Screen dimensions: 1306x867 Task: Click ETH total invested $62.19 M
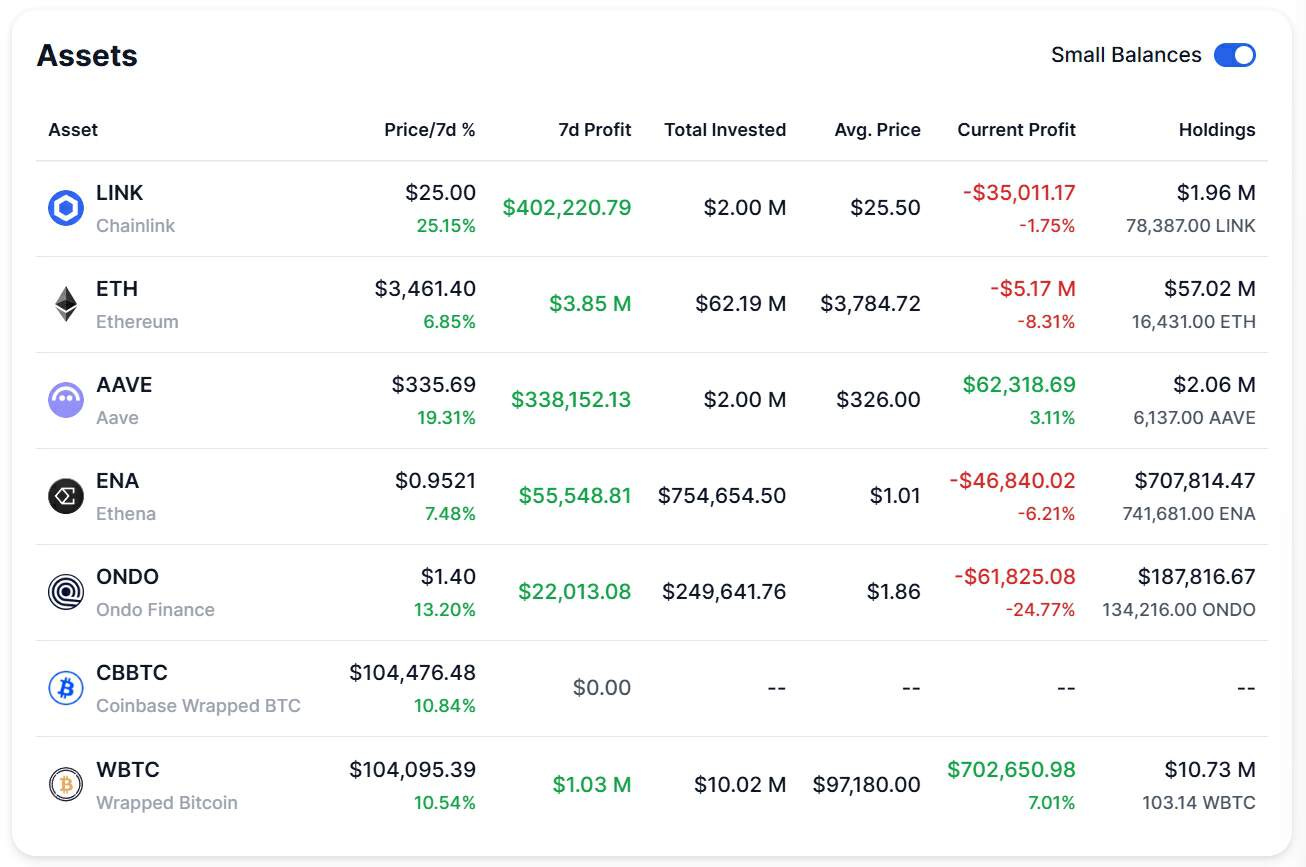coord(741,304)
